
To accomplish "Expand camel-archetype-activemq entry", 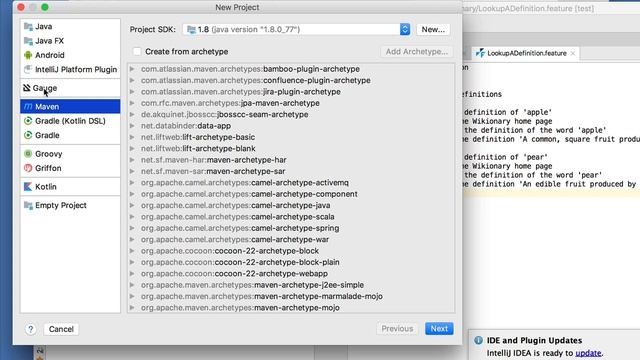I will click(x=132, y=183).
